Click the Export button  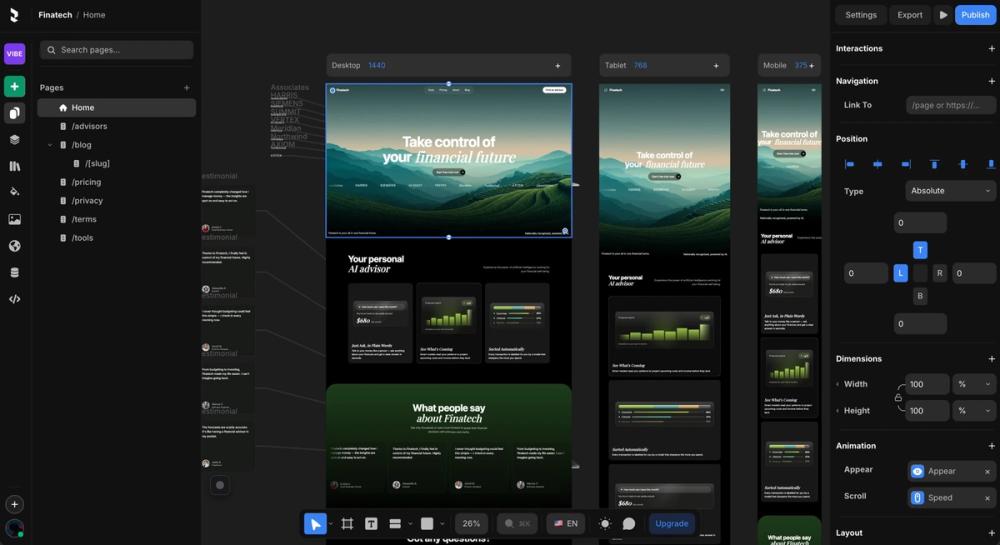tap(909, 15)
